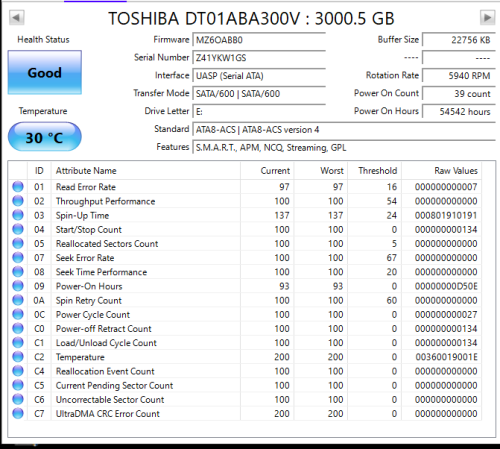This screenshot has height=449, width=500.
Task: Click status orb for Temperature attribute row
Action: click(18, 357)
